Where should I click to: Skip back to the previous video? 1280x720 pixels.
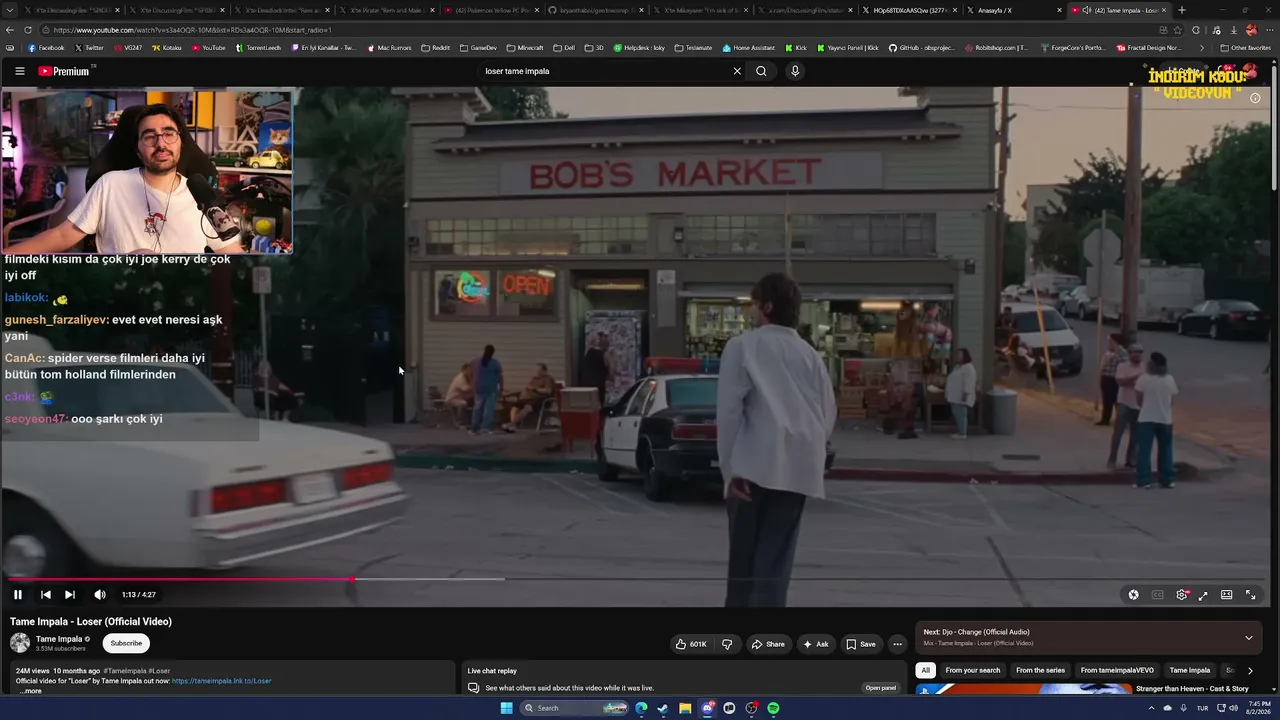coord(45,594)
